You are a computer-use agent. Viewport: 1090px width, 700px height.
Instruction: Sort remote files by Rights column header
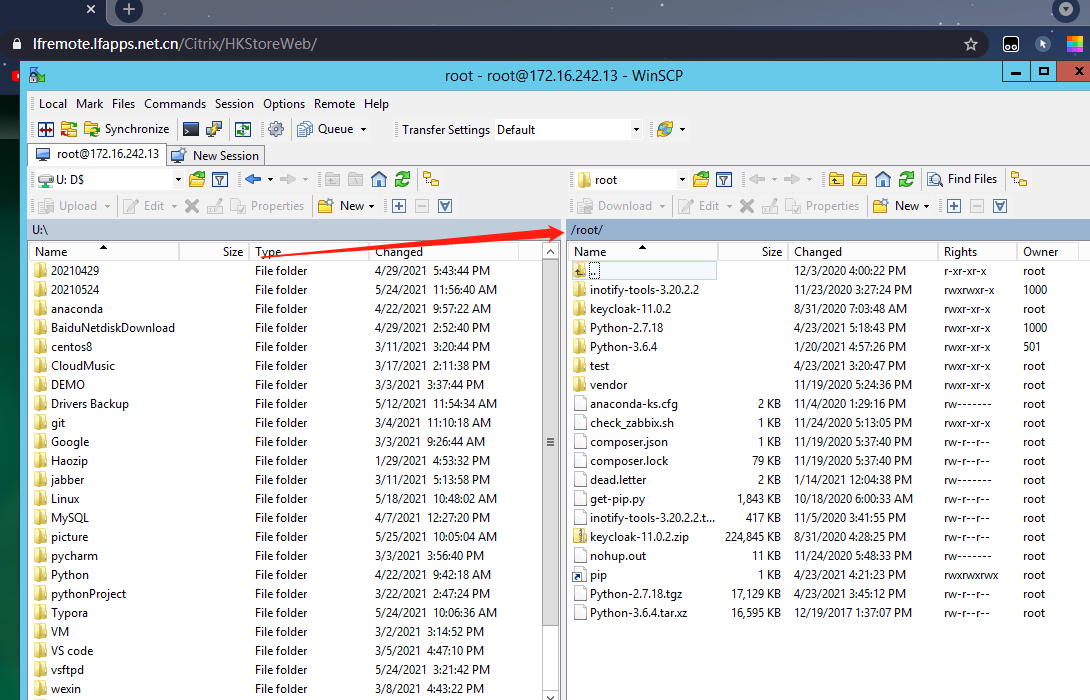[977, 252]
